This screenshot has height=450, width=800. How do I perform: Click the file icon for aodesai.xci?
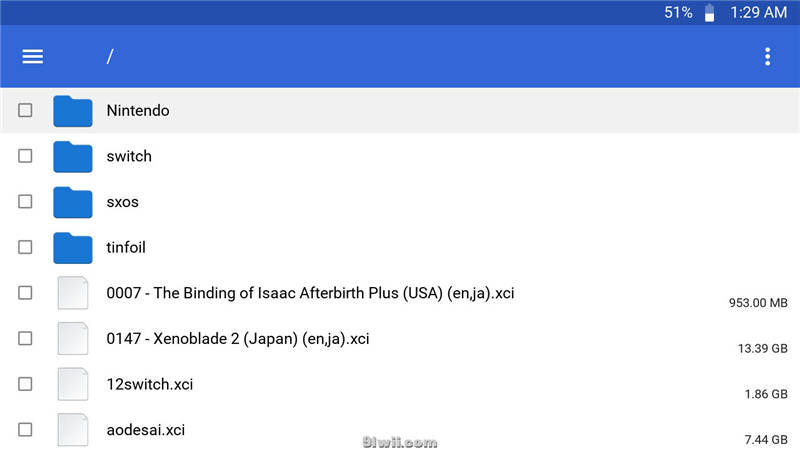(x=72, y=430)
